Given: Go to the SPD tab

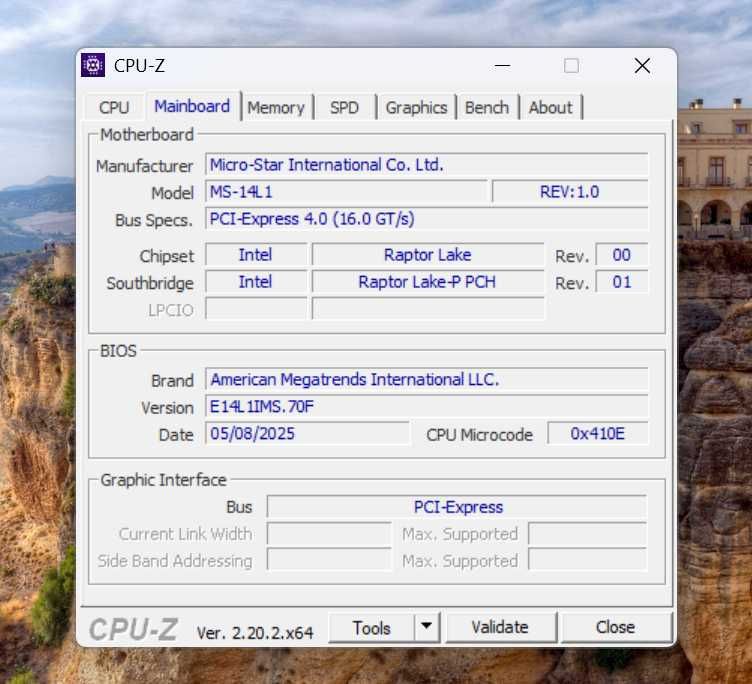Looking at the screenshot, I should tap(344, 107).
